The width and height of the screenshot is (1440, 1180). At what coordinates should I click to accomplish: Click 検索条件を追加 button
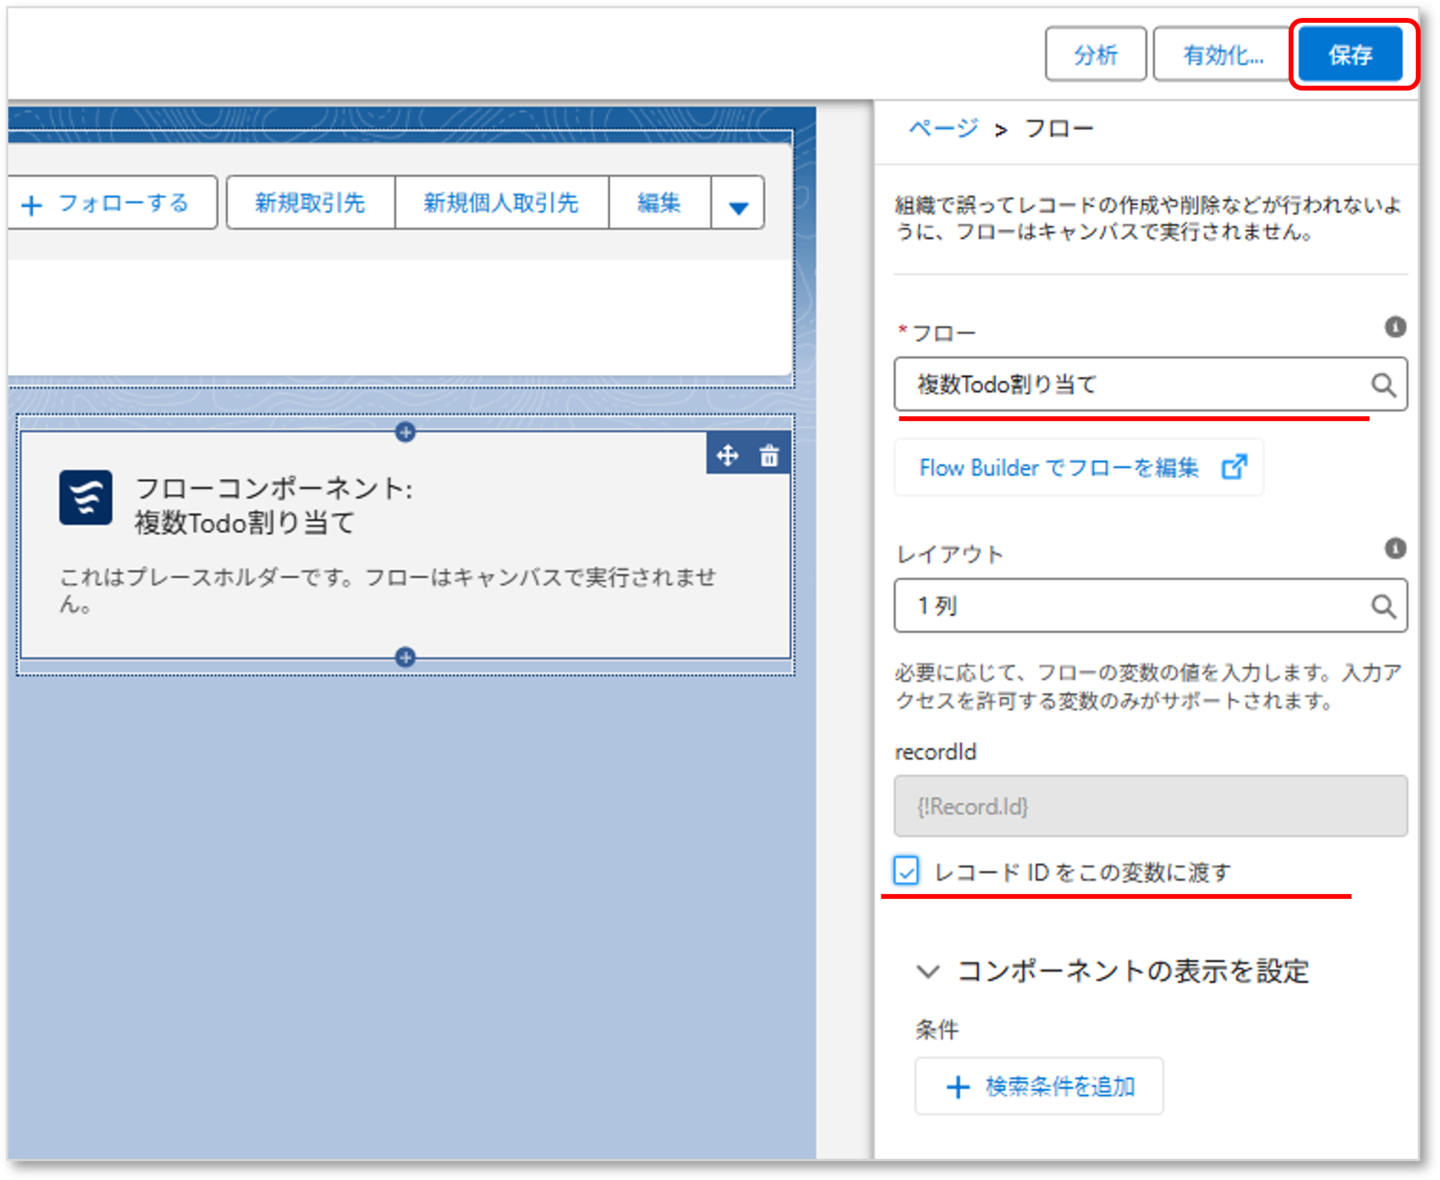1039,1086
